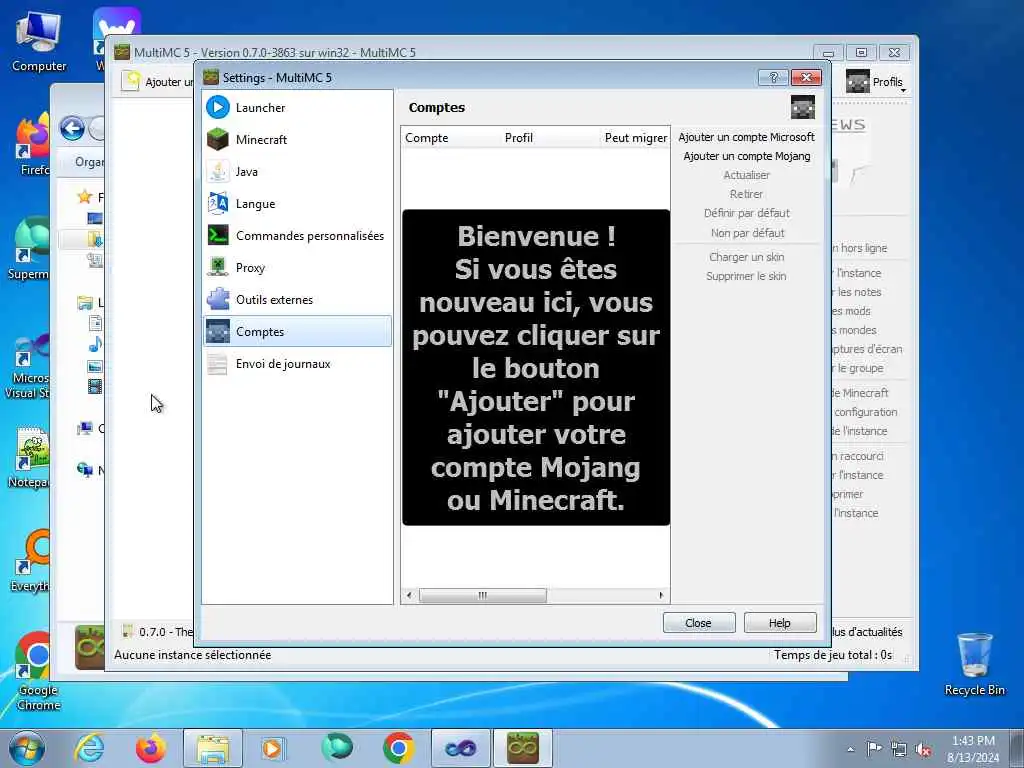The width and height of the screenshot is (1024, 768).
Task: Click Non par défaut button
Action: point(747,232)
